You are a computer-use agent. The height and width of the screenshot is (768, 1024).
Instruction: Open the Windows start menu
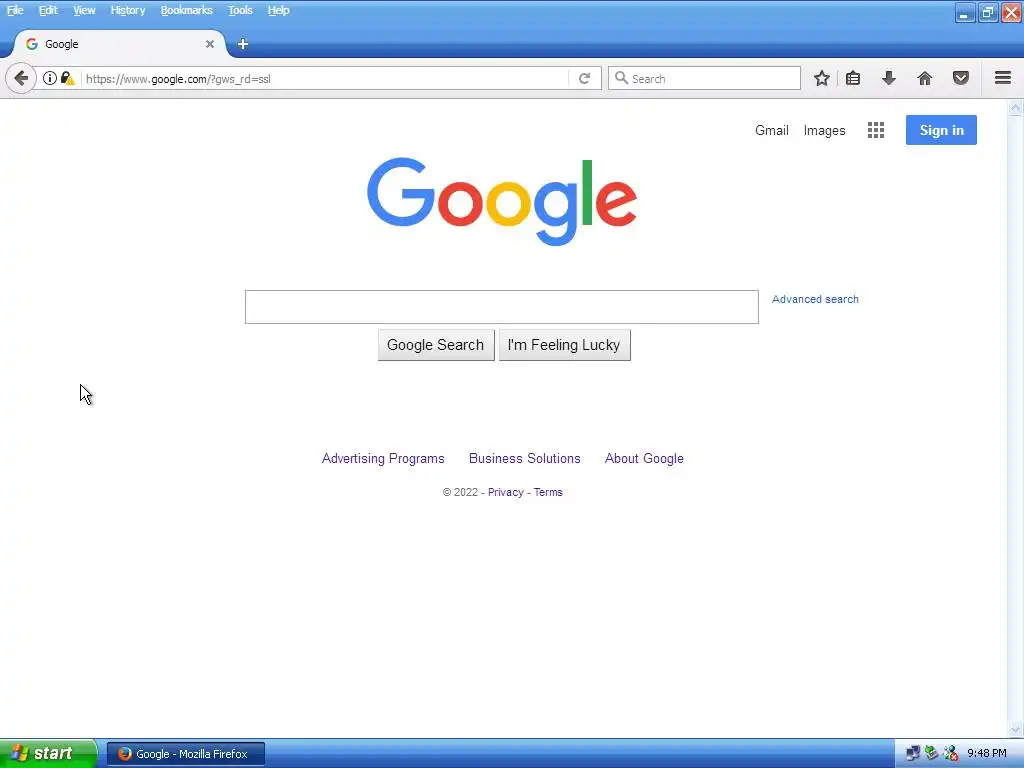pyautogui.click(x=48, y=754)
